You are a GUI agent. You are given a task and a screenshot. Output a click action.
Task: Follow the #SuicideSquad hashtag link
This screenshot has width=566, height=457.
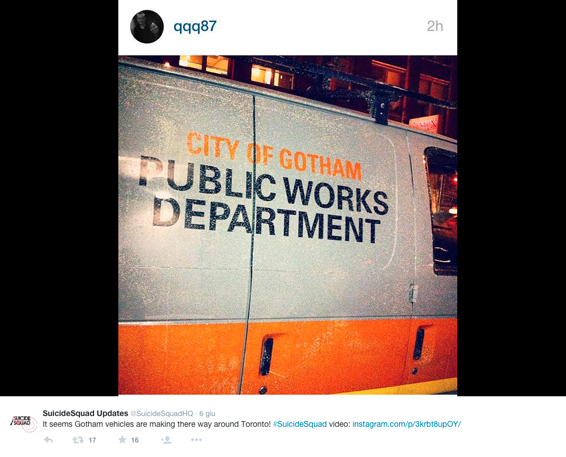click(300, 424)
